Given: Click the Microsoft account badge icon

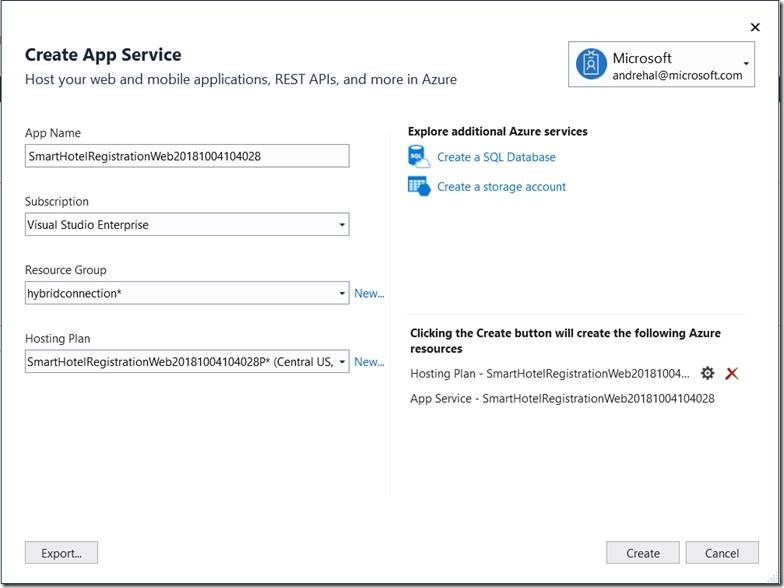Looking at the screenshot, I should point(591,64).
